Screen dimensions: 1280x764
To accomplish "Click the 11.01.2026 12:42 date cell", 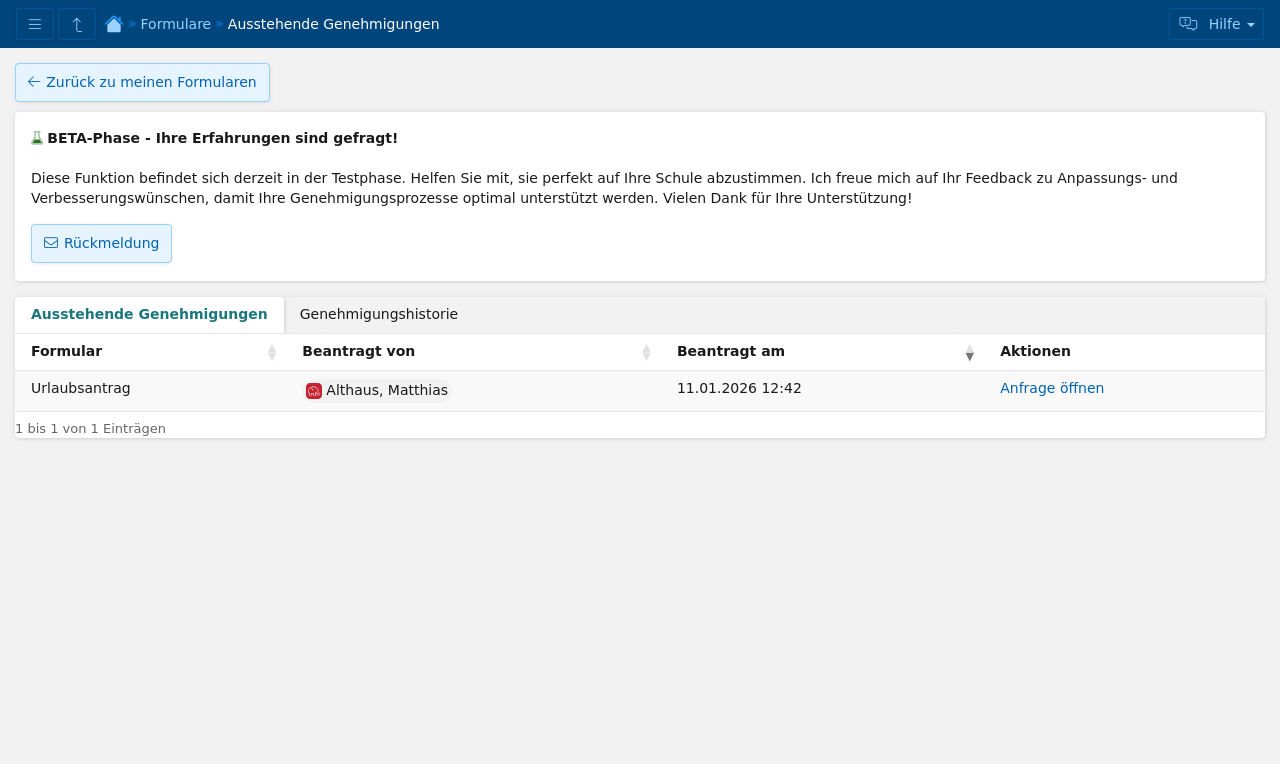I will 739,388.
